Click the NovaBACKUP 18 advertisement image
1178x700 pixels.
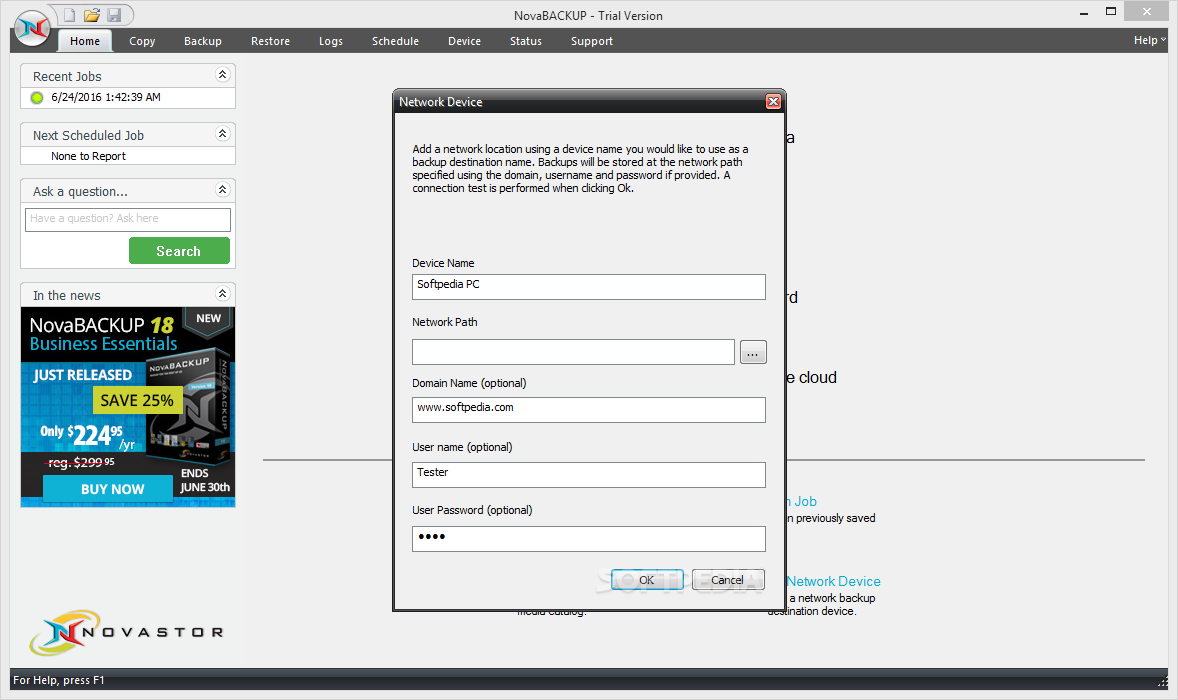(128, 407)
